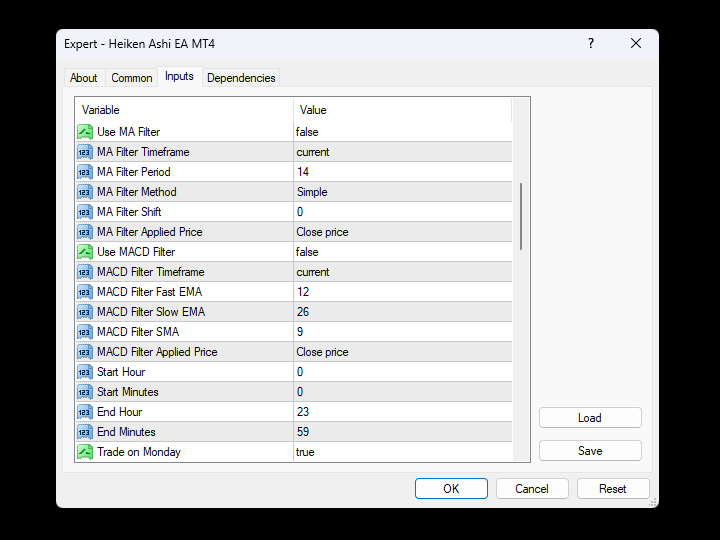The image size is (720, 540).
Task: Click the Start Hour integer icon
Action: pyautogui.click(x=85, y=372)
